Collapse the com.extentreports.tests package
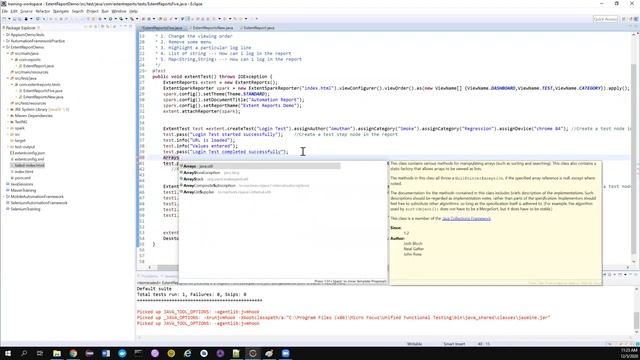640x360 pixels. tap(12, 84)
